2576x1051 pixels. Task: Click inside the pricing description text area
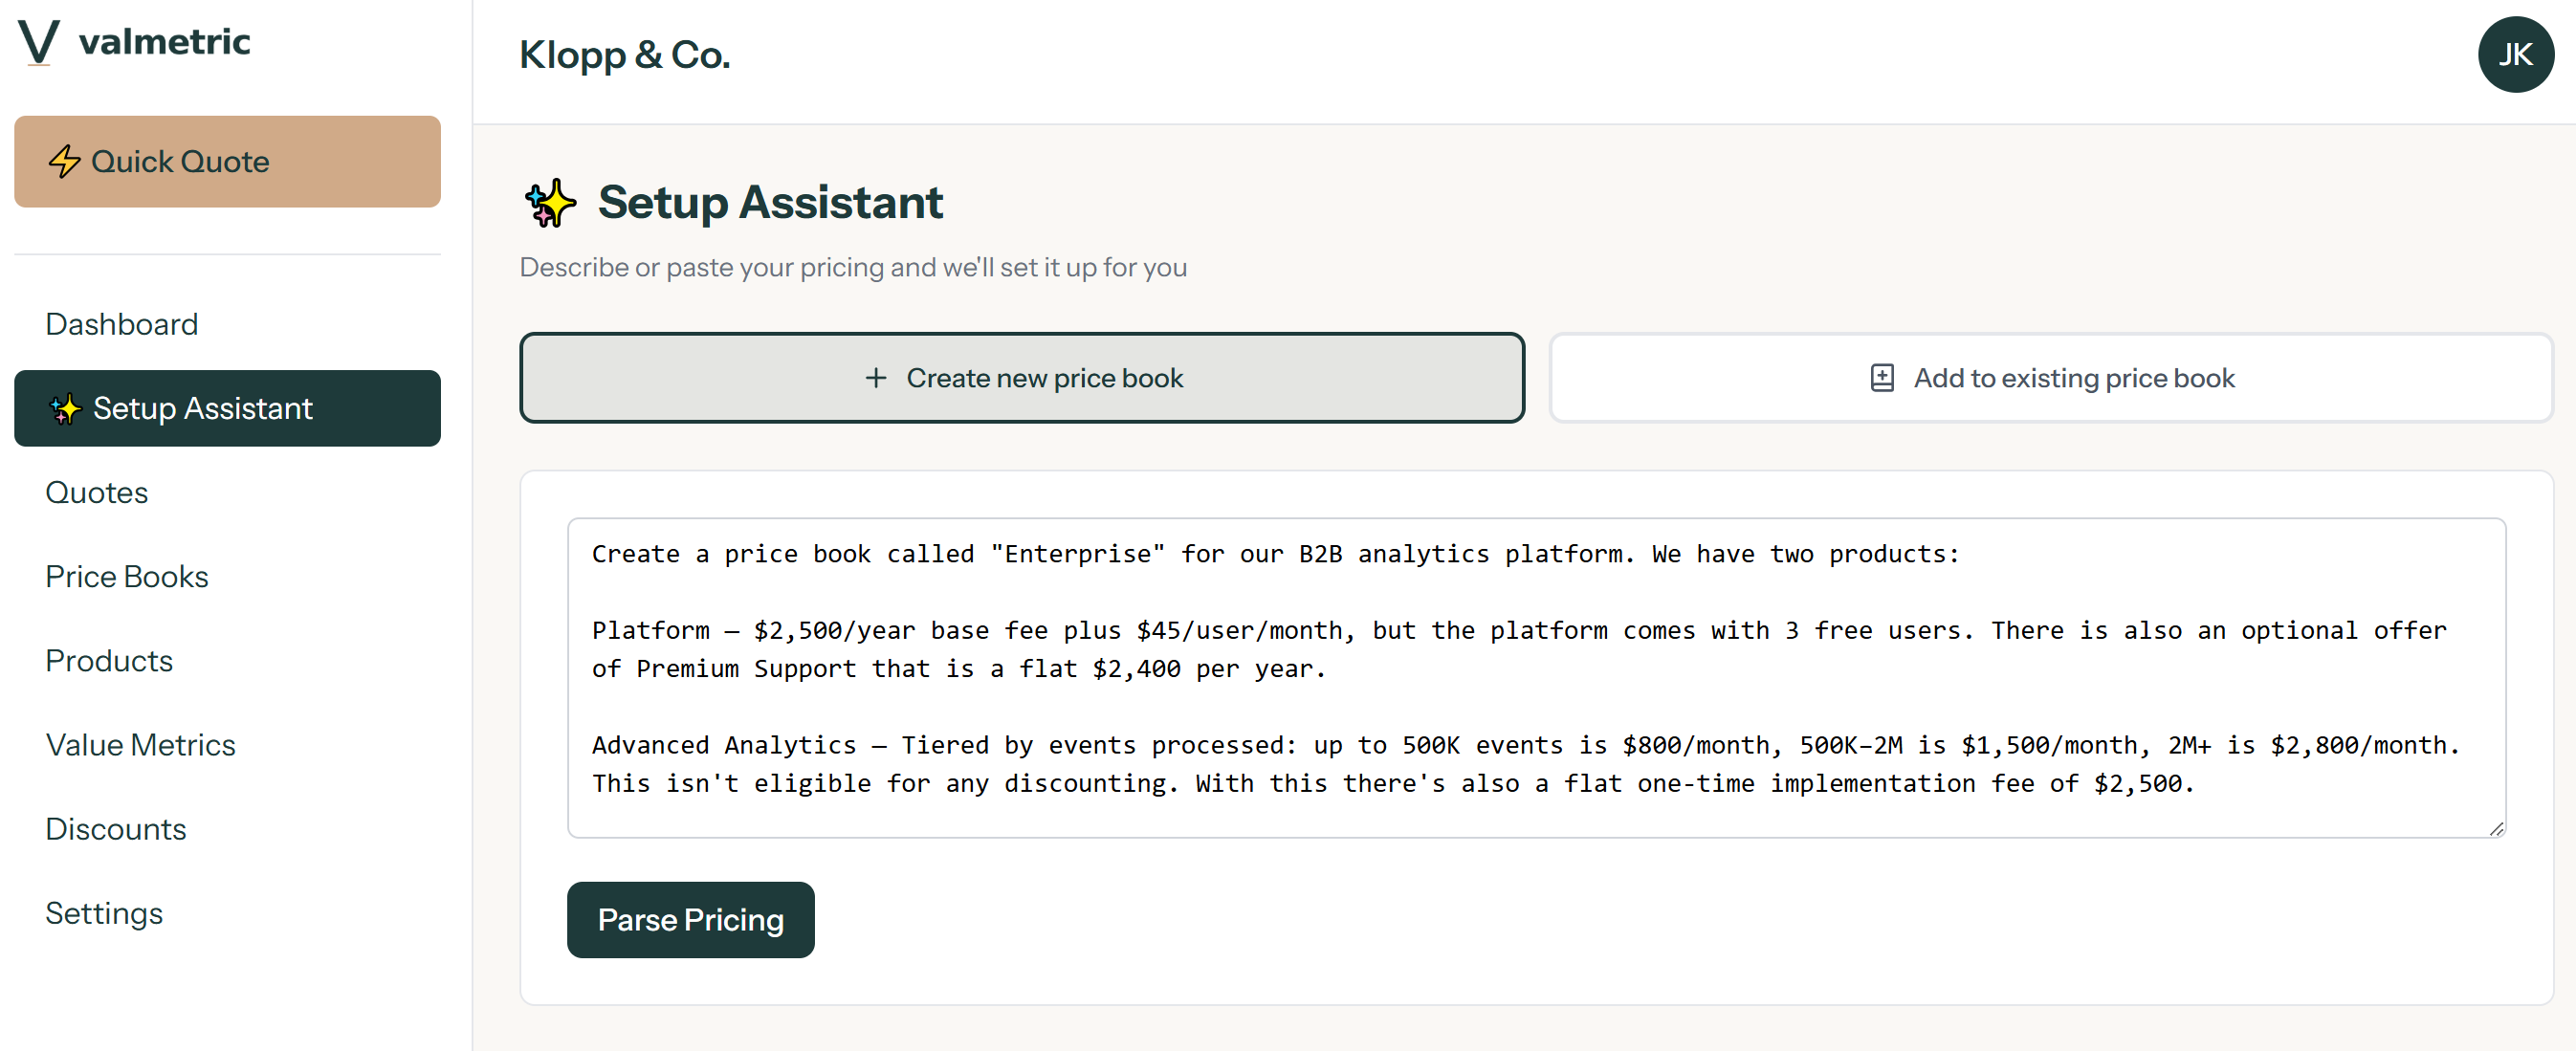(1535, 677)
